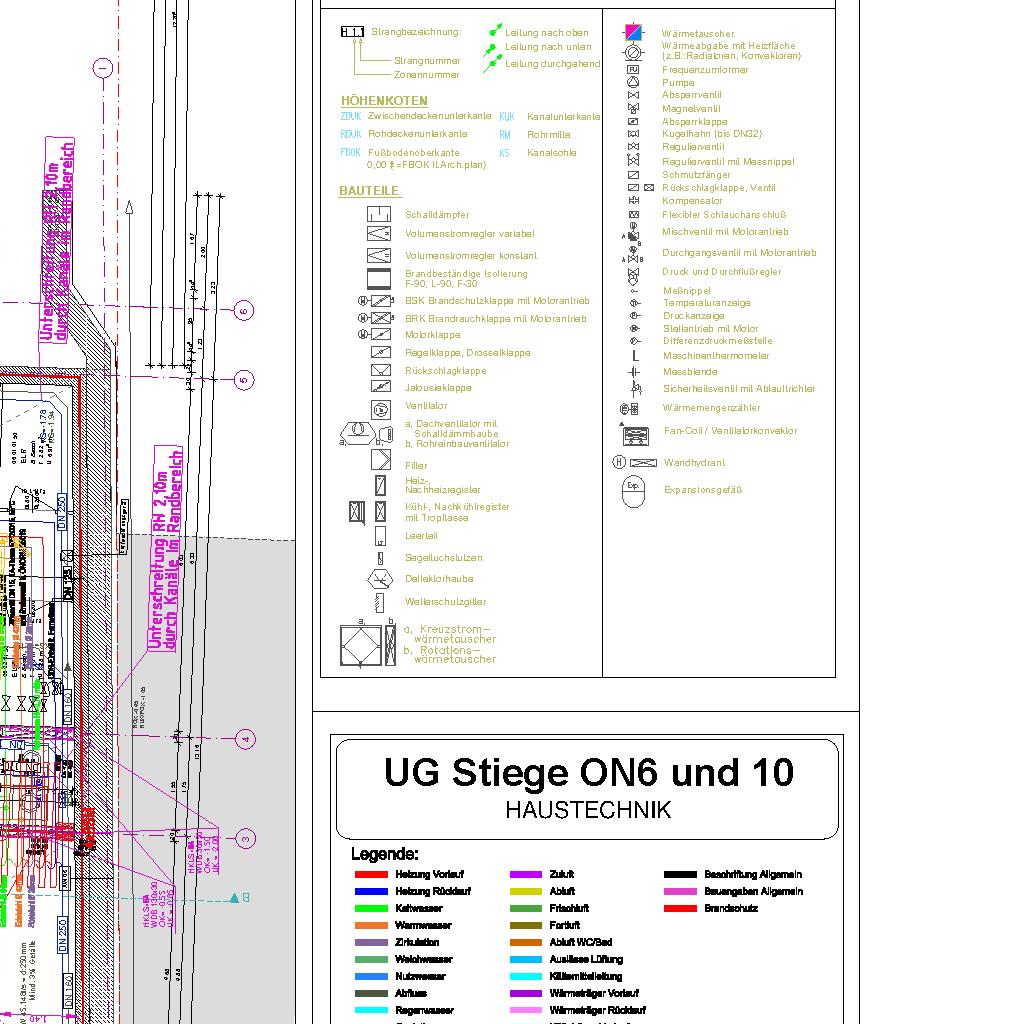The width and height of the screenshot is (1024, 1024).
Task: Click the HÖHENKOTEN section heading
Action: coord(384,101)
